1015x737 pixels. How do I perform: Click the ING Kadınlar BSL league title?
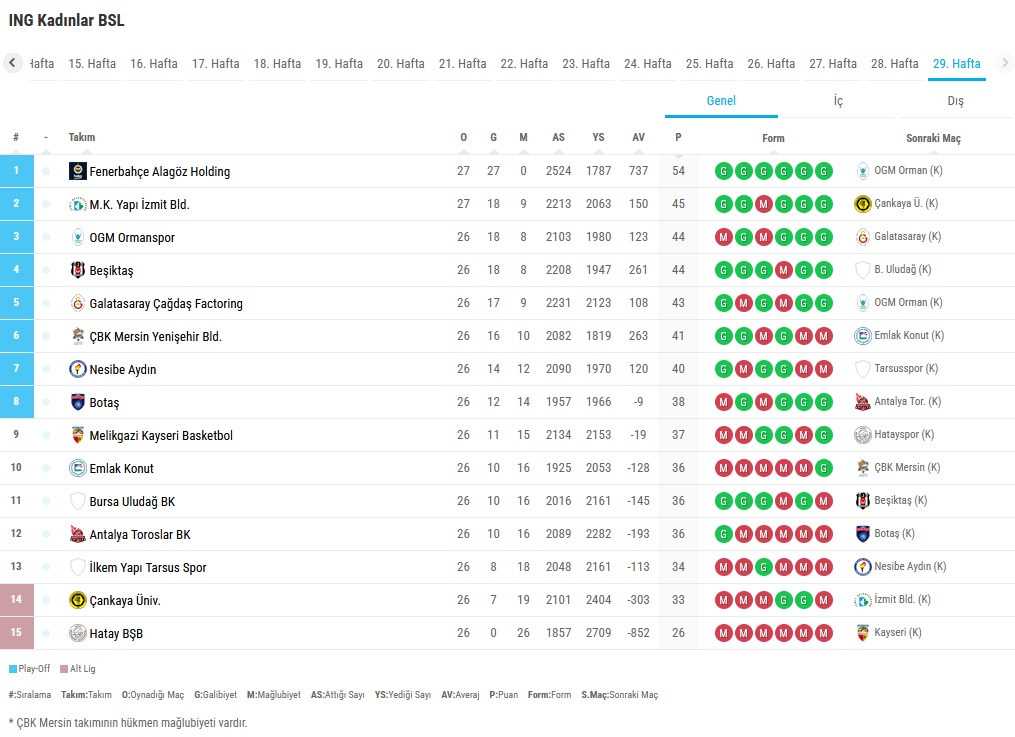point(66,20)
